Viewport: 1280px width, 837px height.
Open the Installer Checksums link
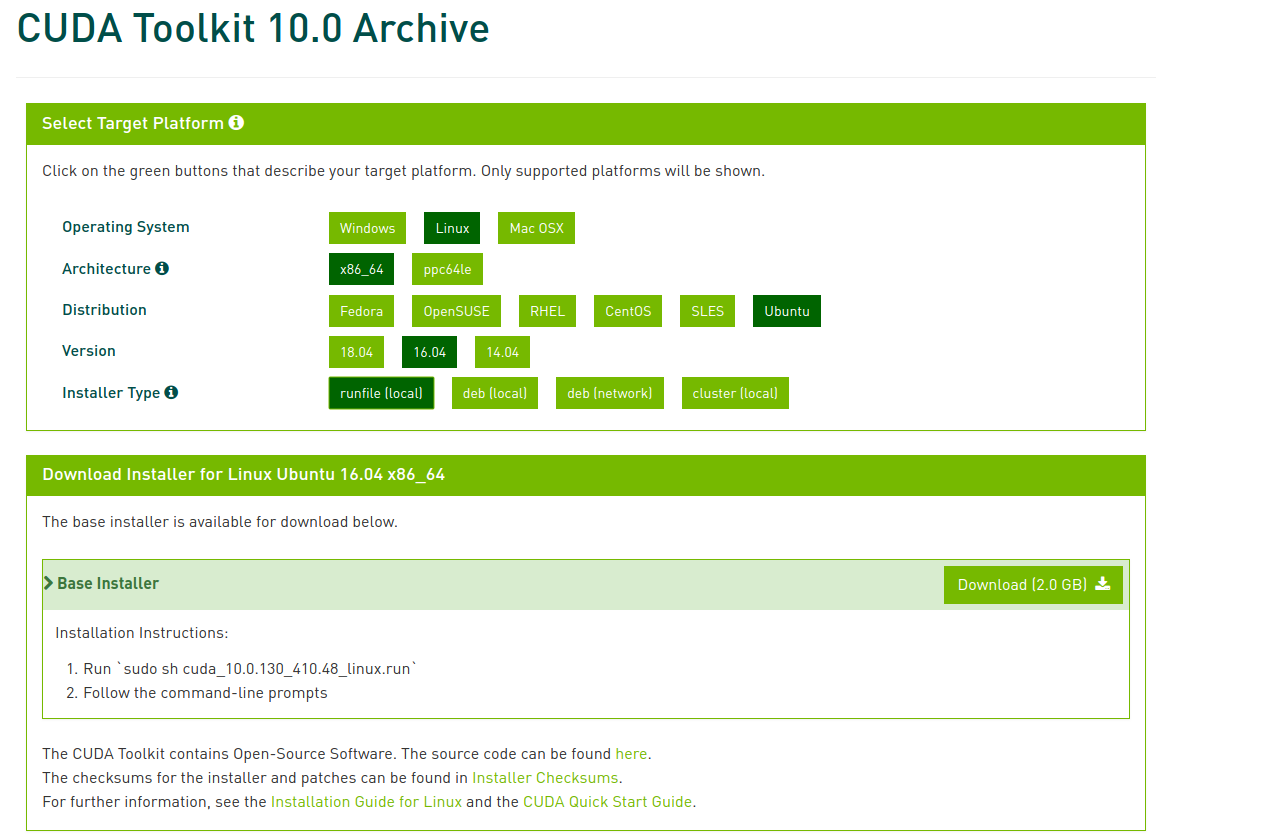pos(545,778)
